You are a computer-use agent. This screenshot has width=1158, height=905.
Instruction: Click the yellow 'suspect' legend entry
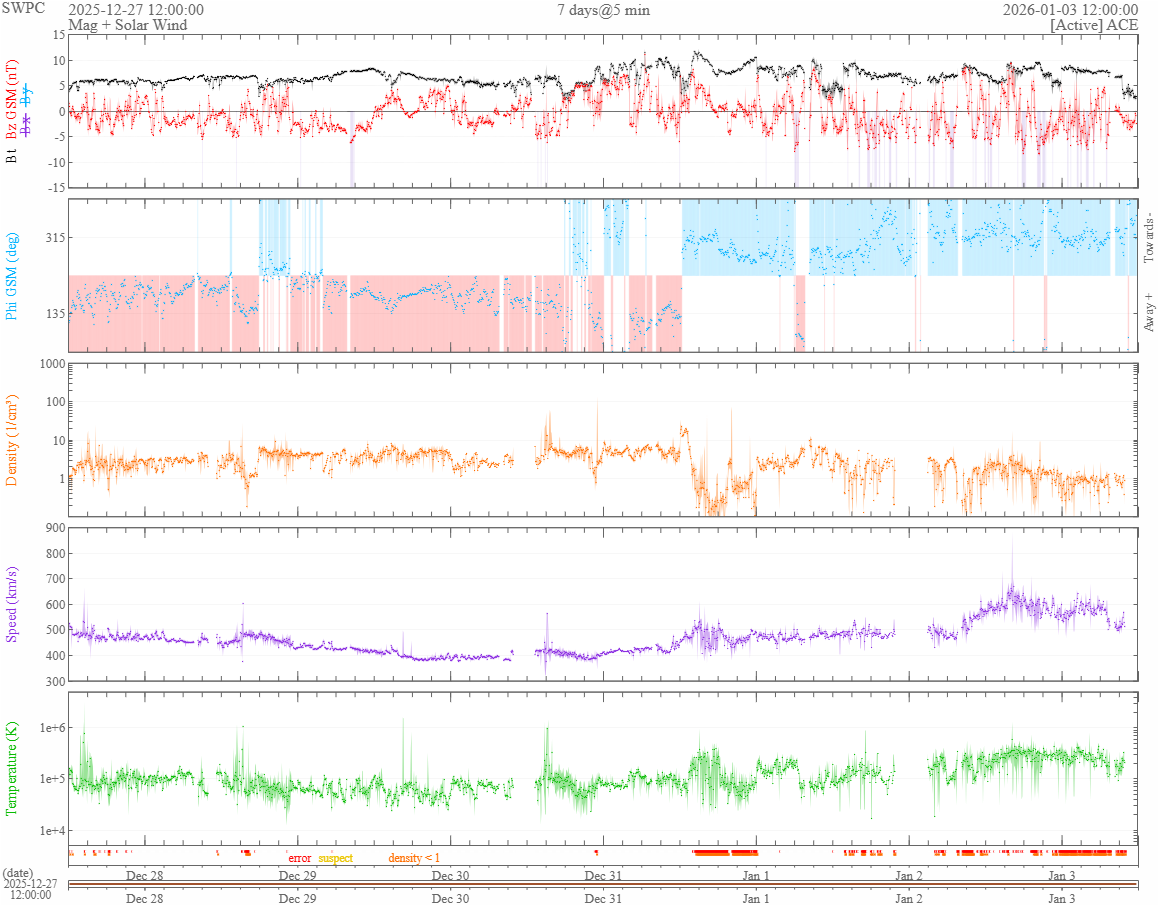pyautogui.click(x=336, y=858)
